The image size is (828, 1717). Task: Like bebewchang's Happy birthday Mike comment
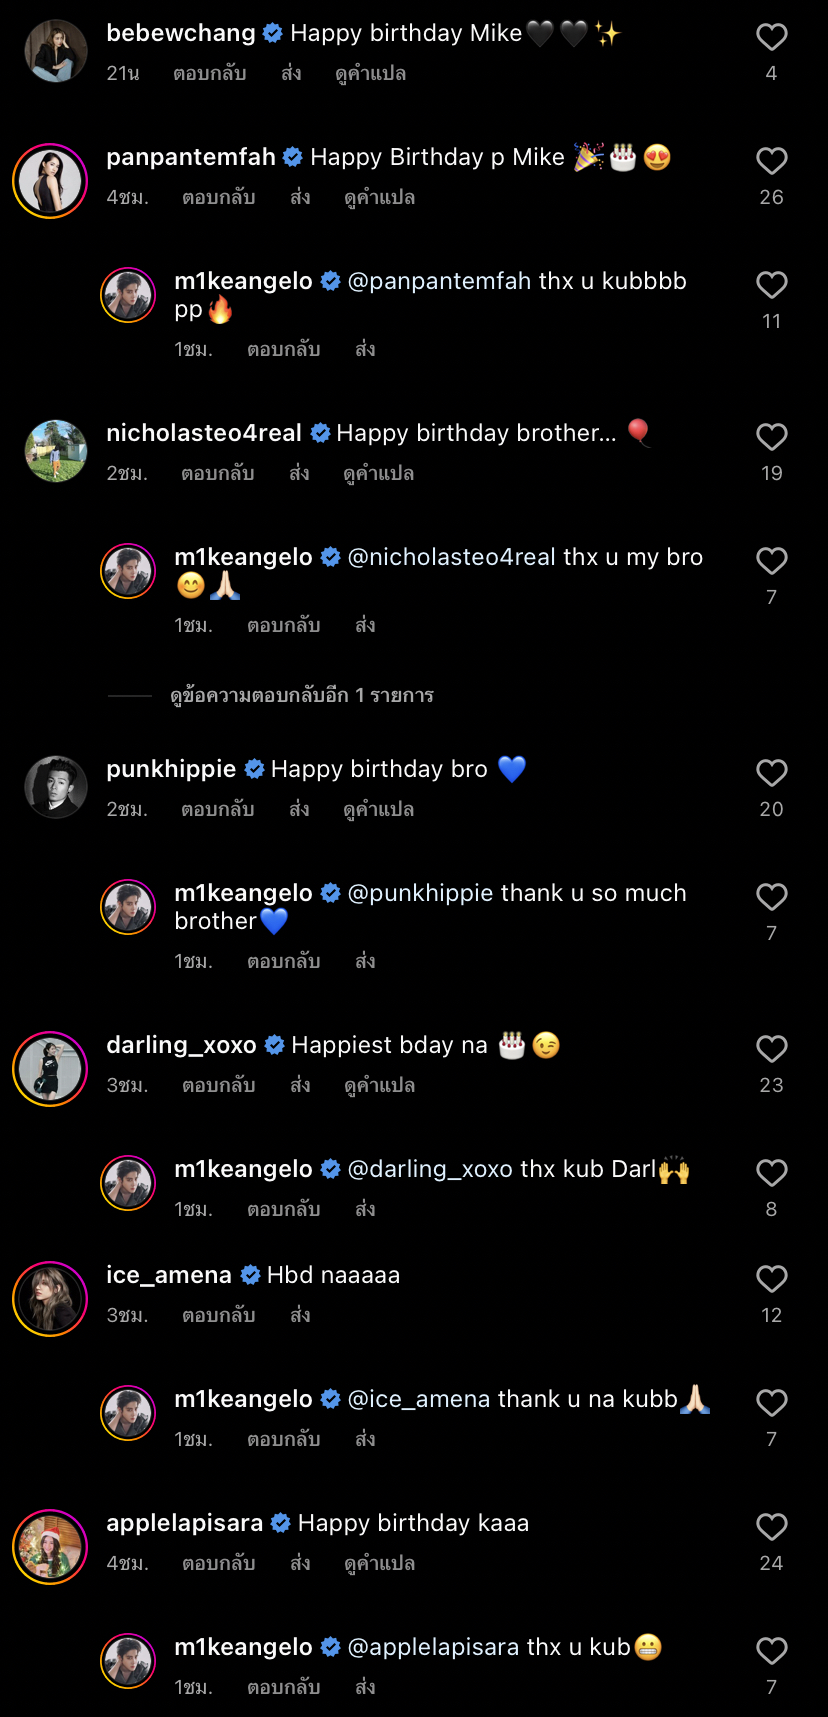click(x=771, y=37)
